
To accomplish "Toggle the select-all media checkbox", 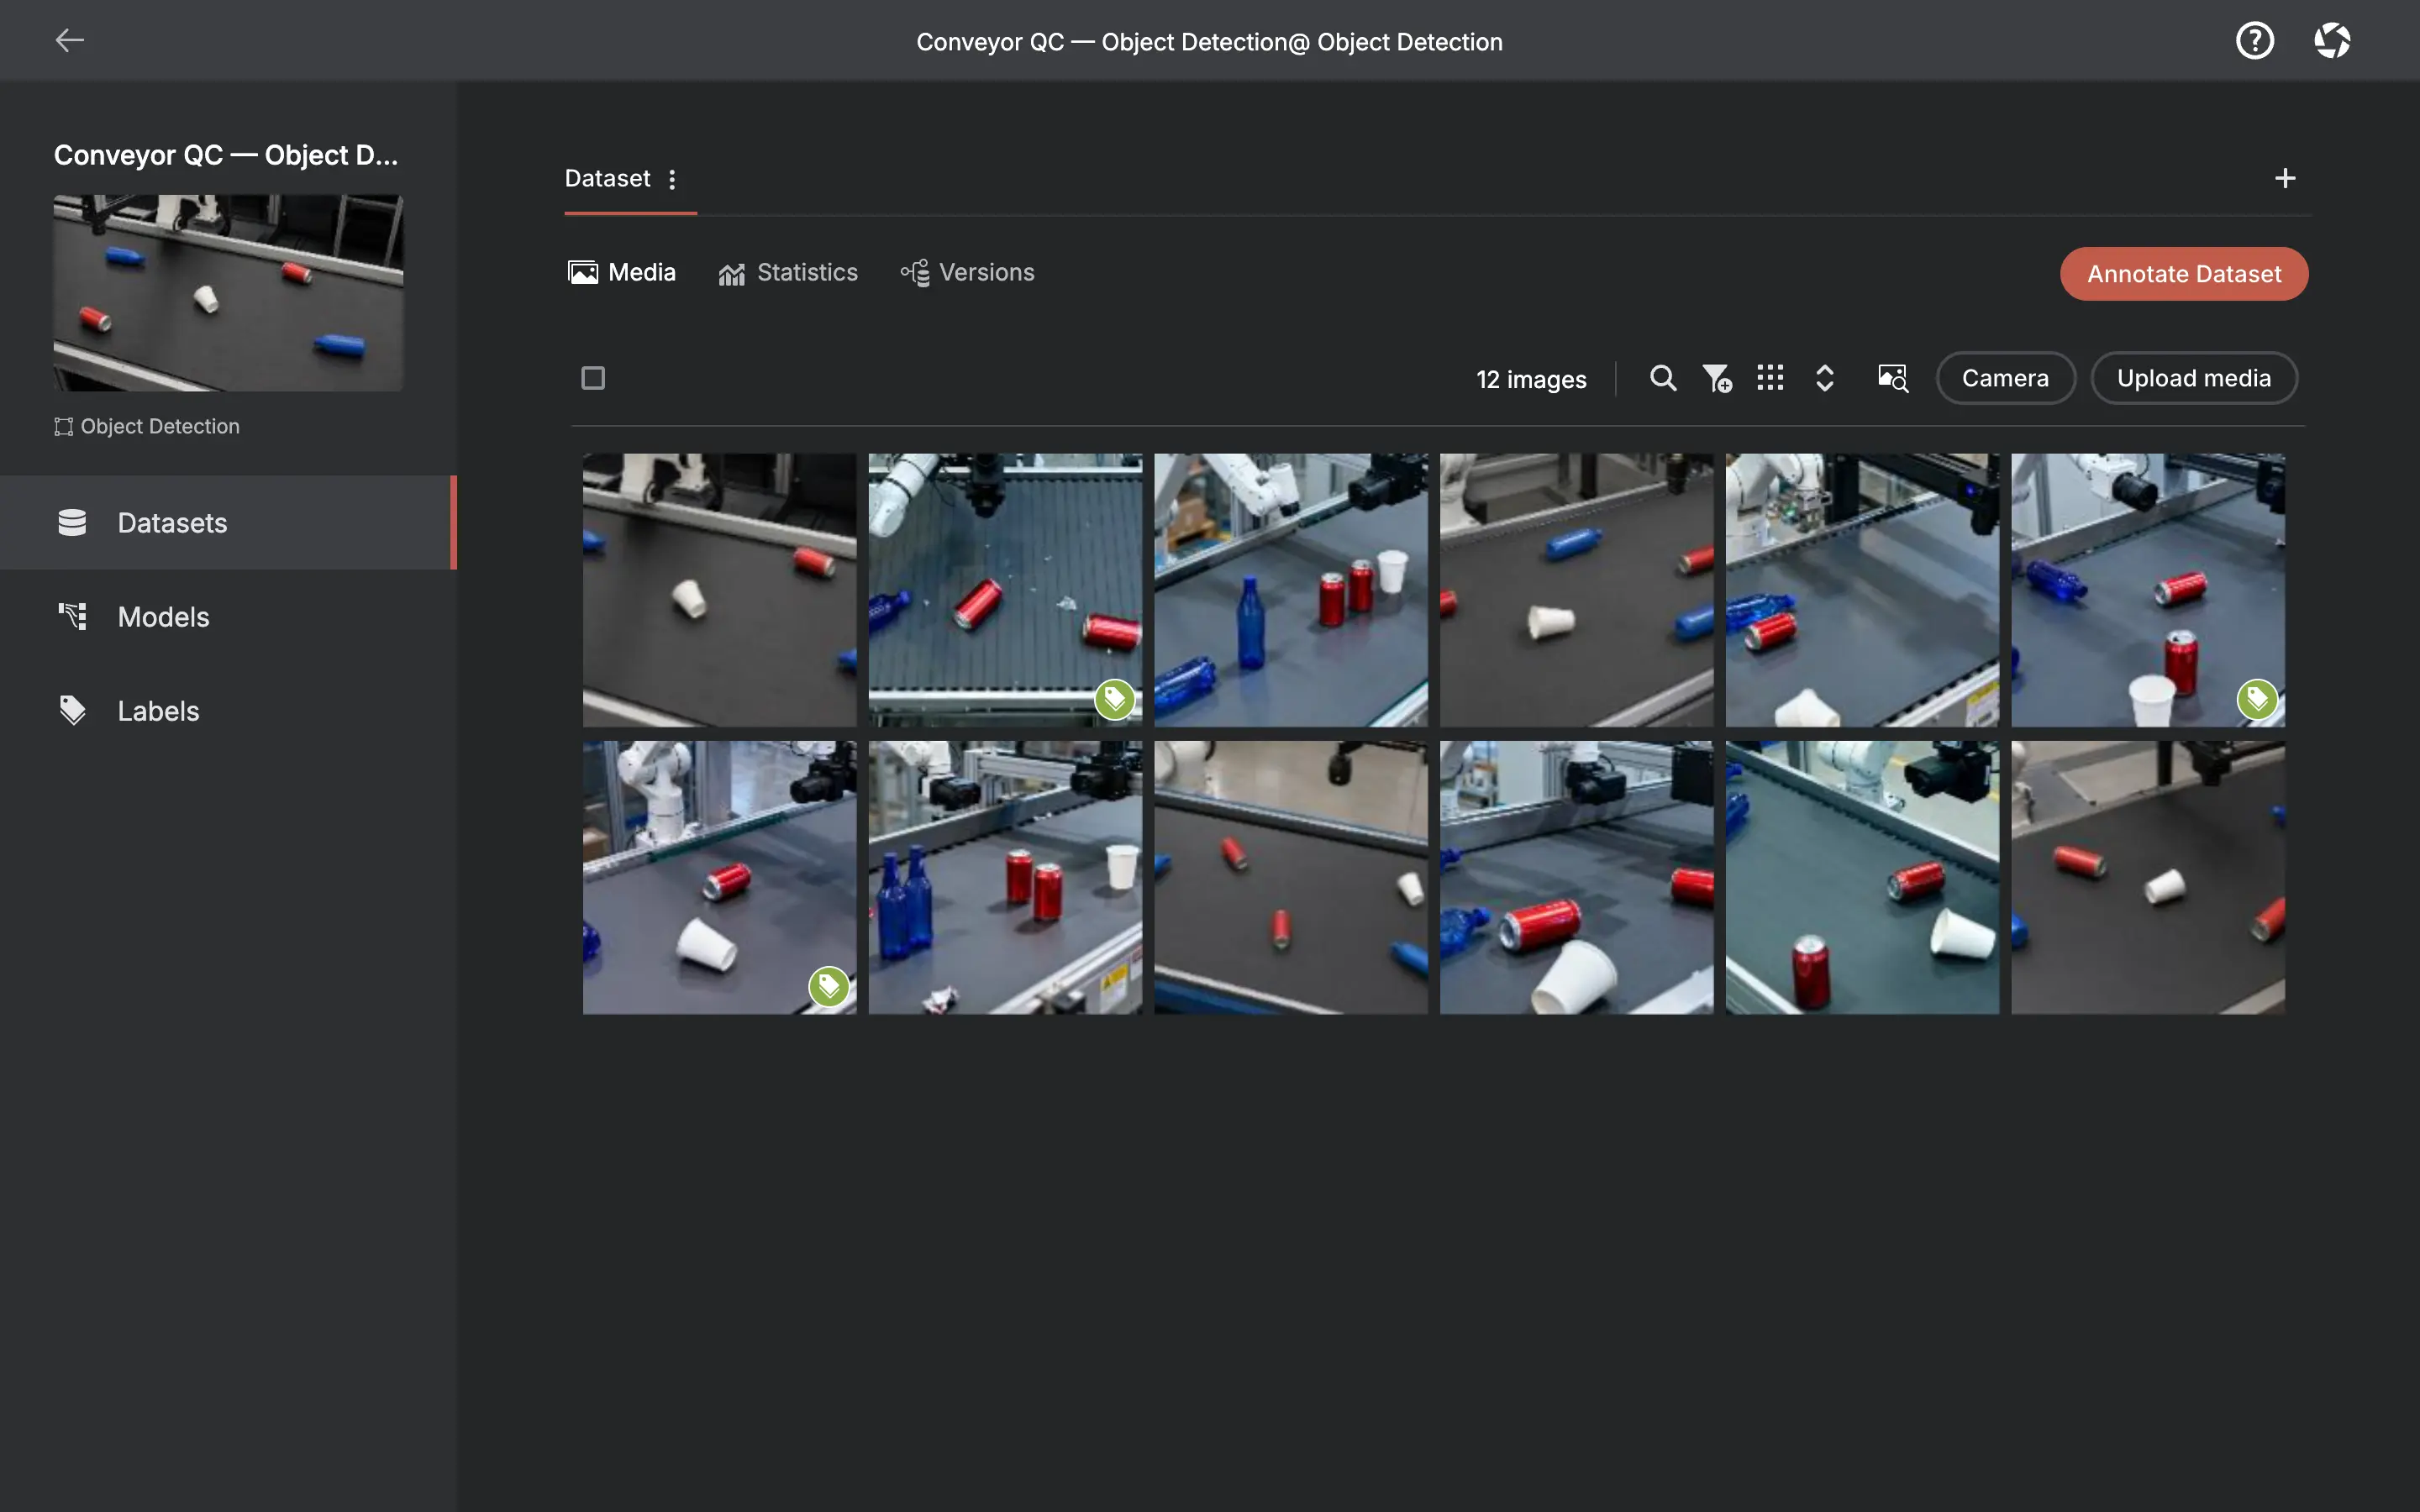I will [x=593, y=378].
